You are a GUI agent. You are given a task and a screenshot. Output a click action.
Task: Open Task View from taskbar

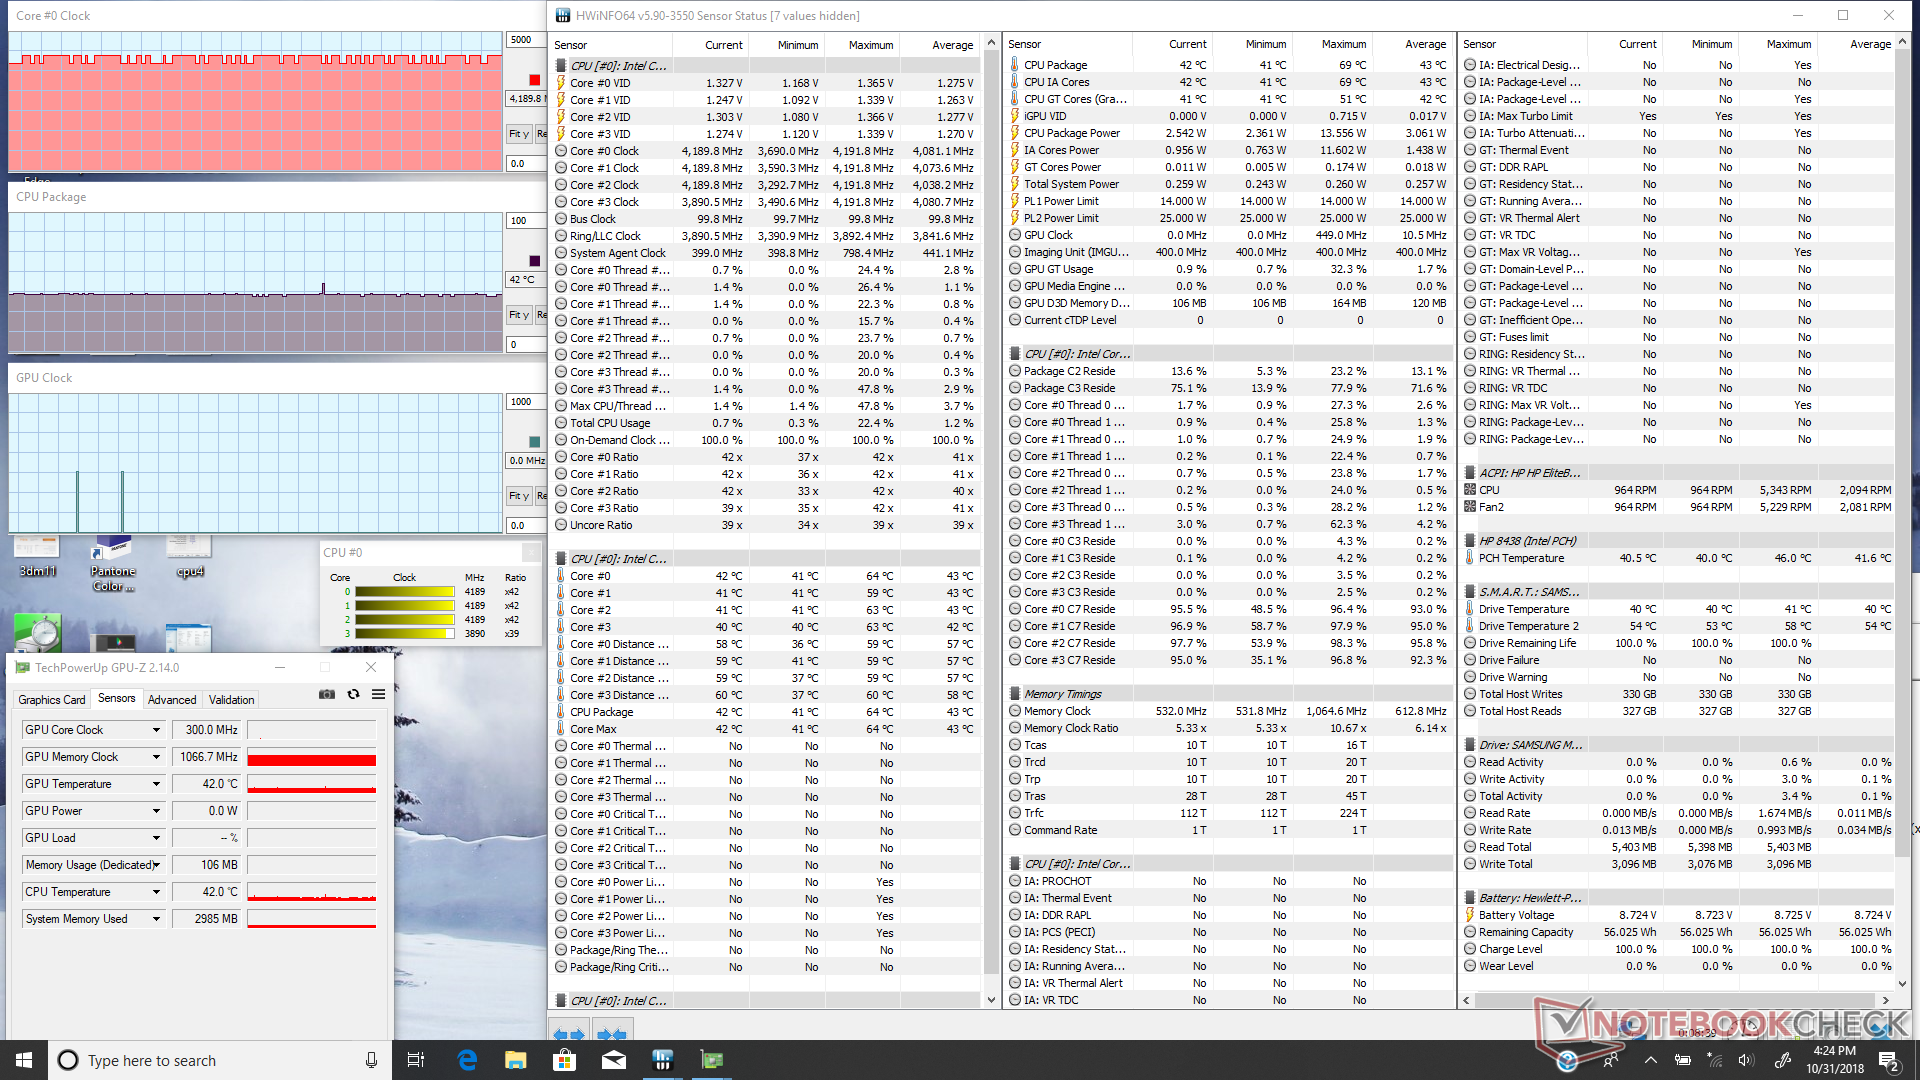coord(417,1060)
